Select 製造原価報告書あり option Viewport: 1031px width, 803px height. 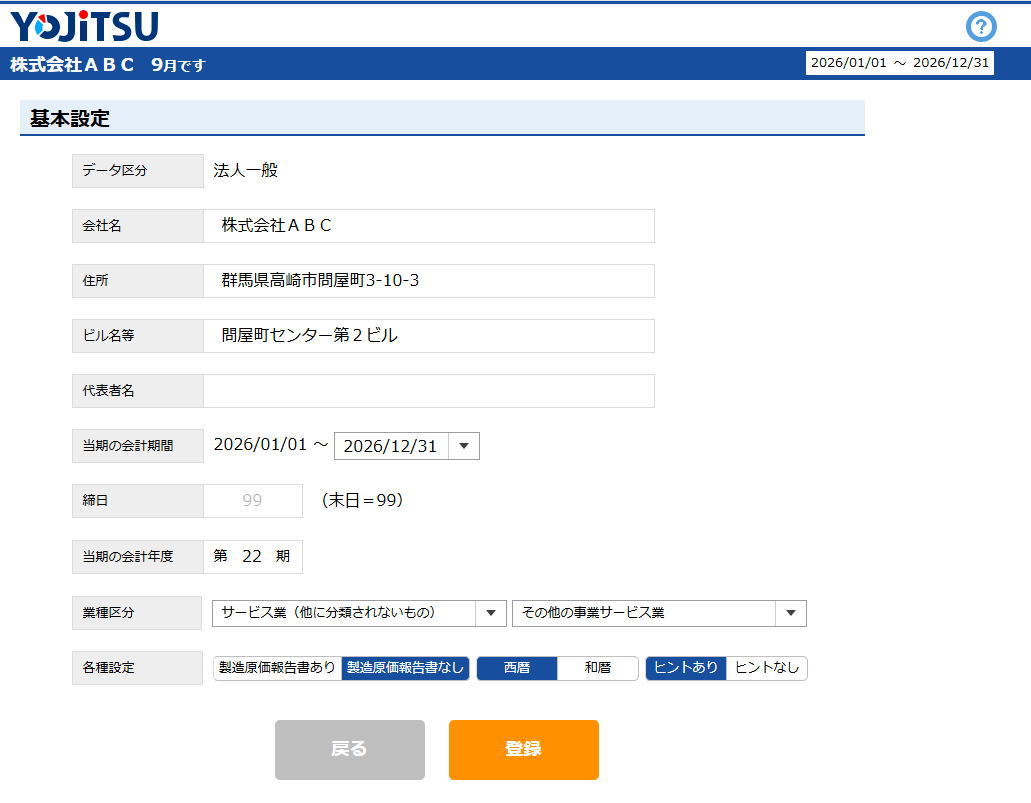pos(277,668)
